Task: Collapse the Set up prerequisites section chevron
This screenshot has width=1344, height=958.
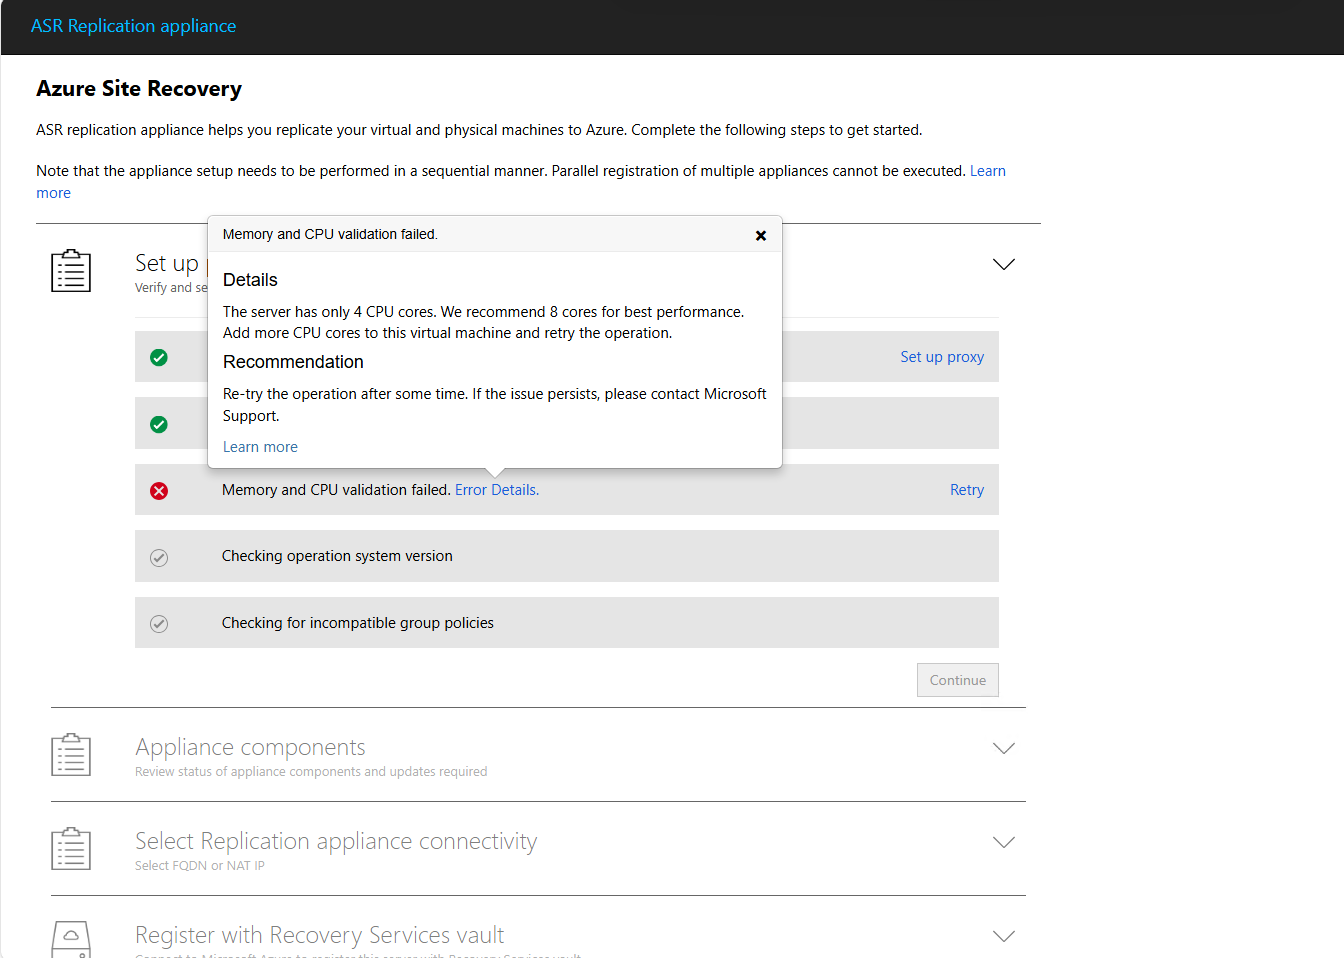Action: point(1004,264)
